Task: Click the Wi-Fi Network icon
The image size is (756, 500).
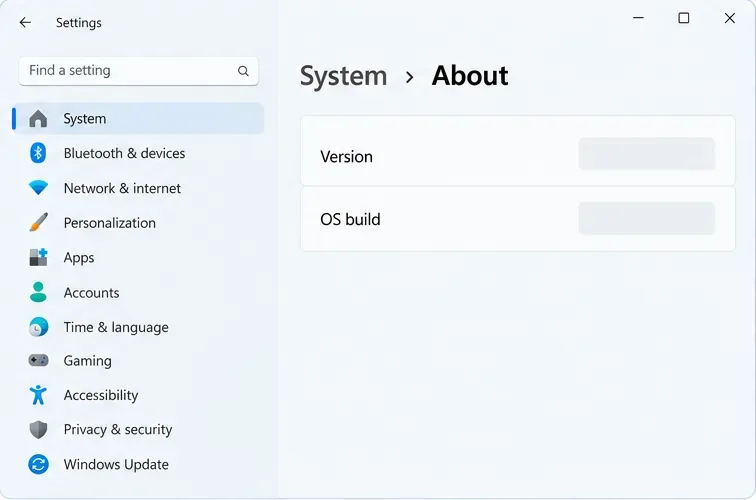Action: click(38, 188)
